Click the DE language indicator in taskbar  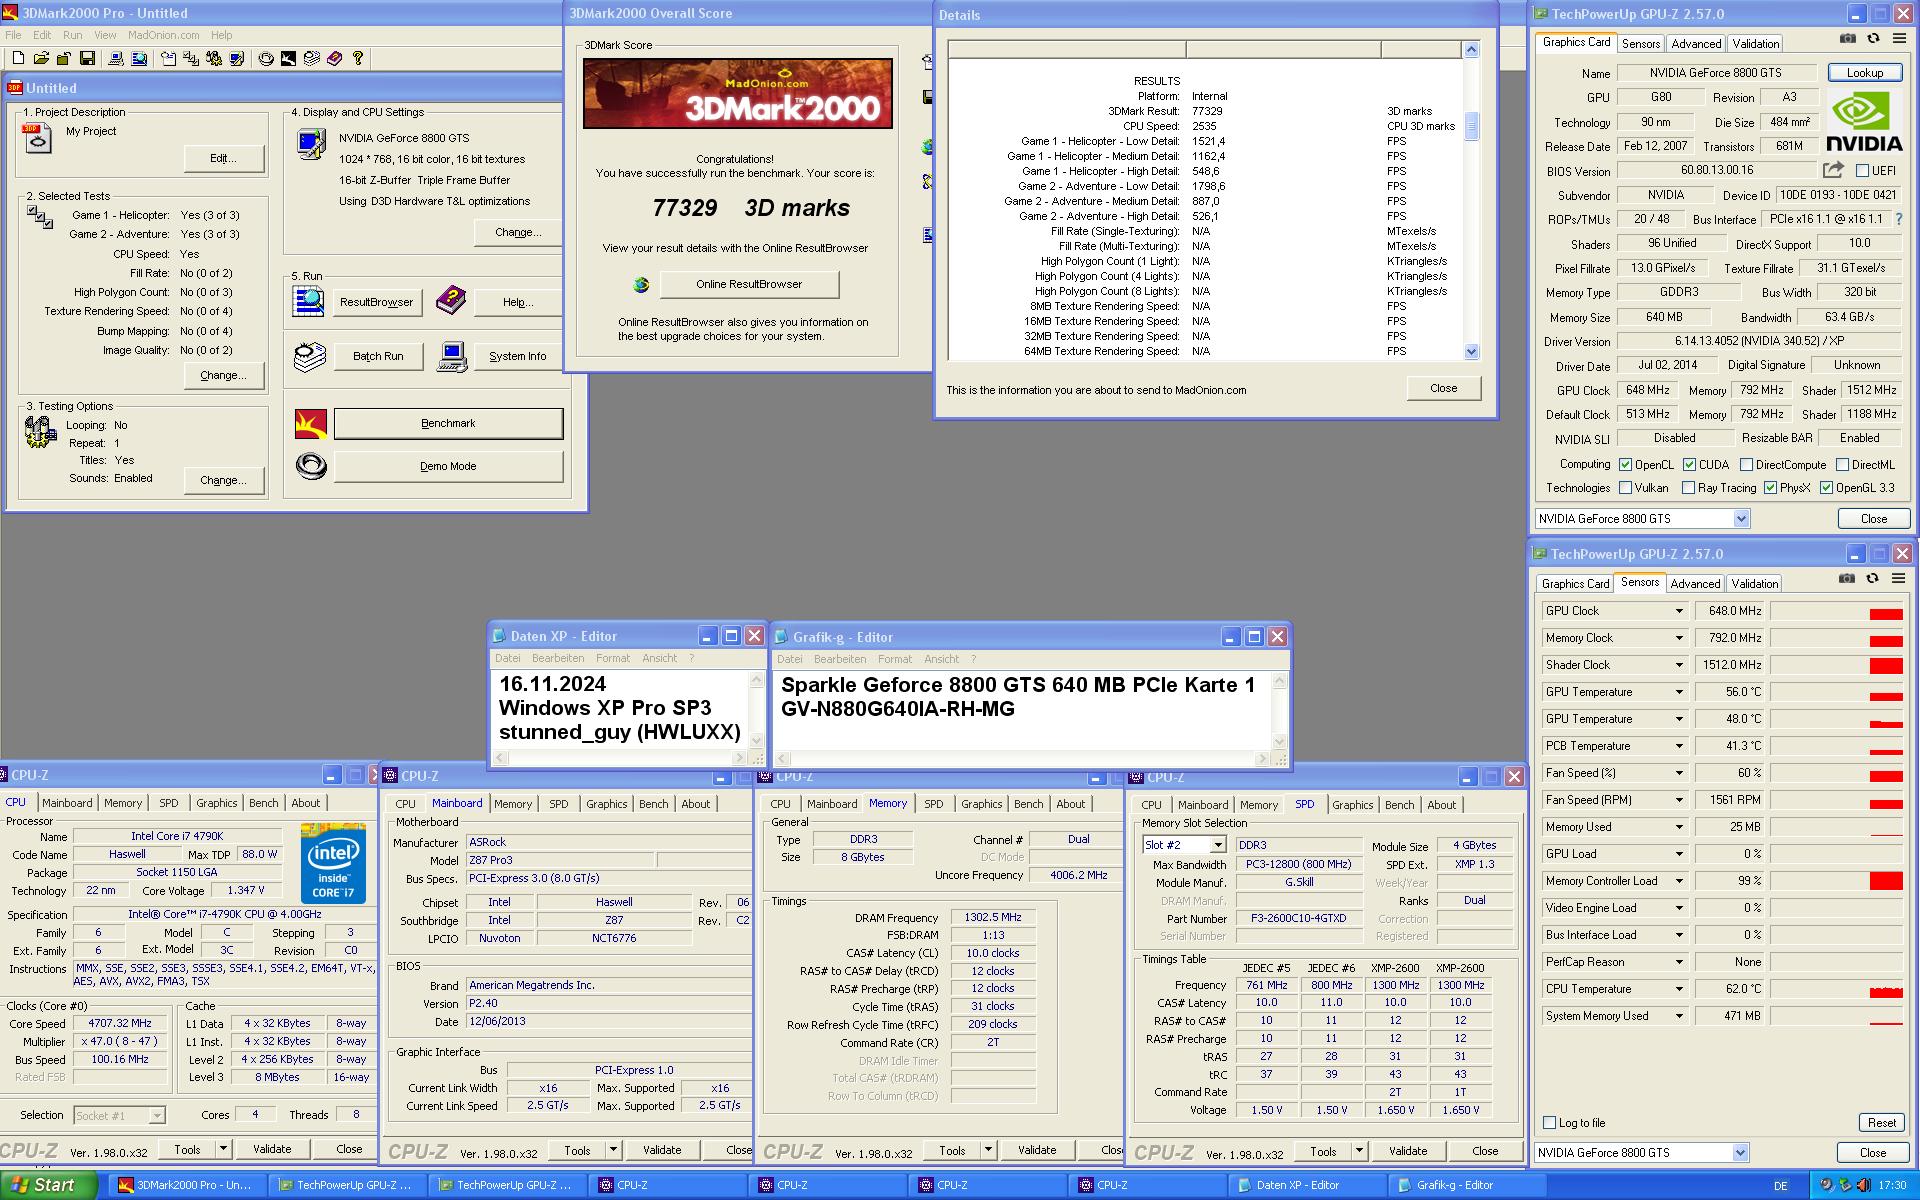click(x=1780, y=1186)
